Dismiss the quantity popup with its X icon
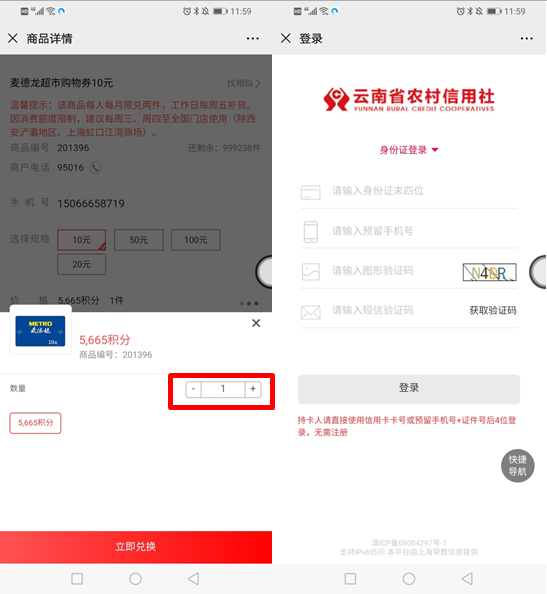The image size is (547, 594). 256,323
